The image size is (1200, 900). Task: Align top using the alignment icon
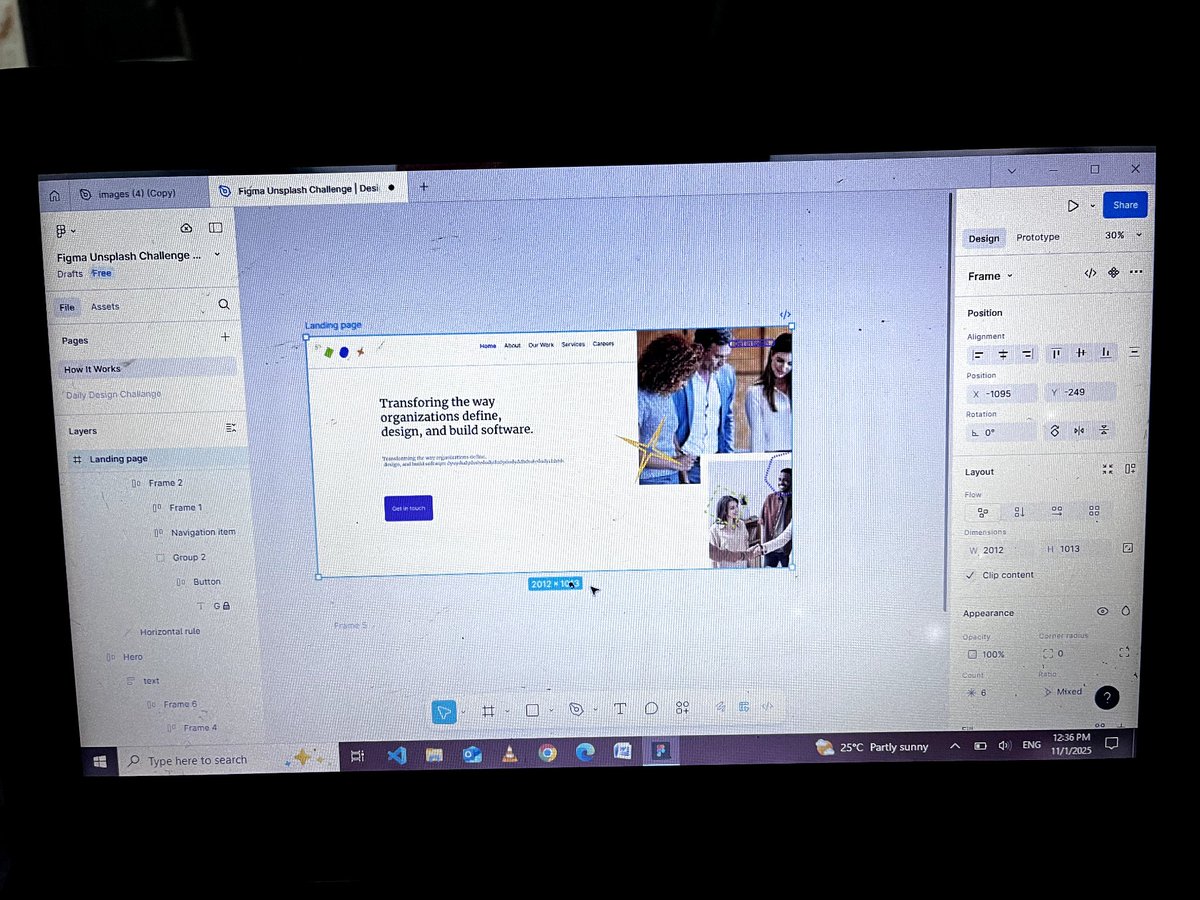pos(1056,353)
